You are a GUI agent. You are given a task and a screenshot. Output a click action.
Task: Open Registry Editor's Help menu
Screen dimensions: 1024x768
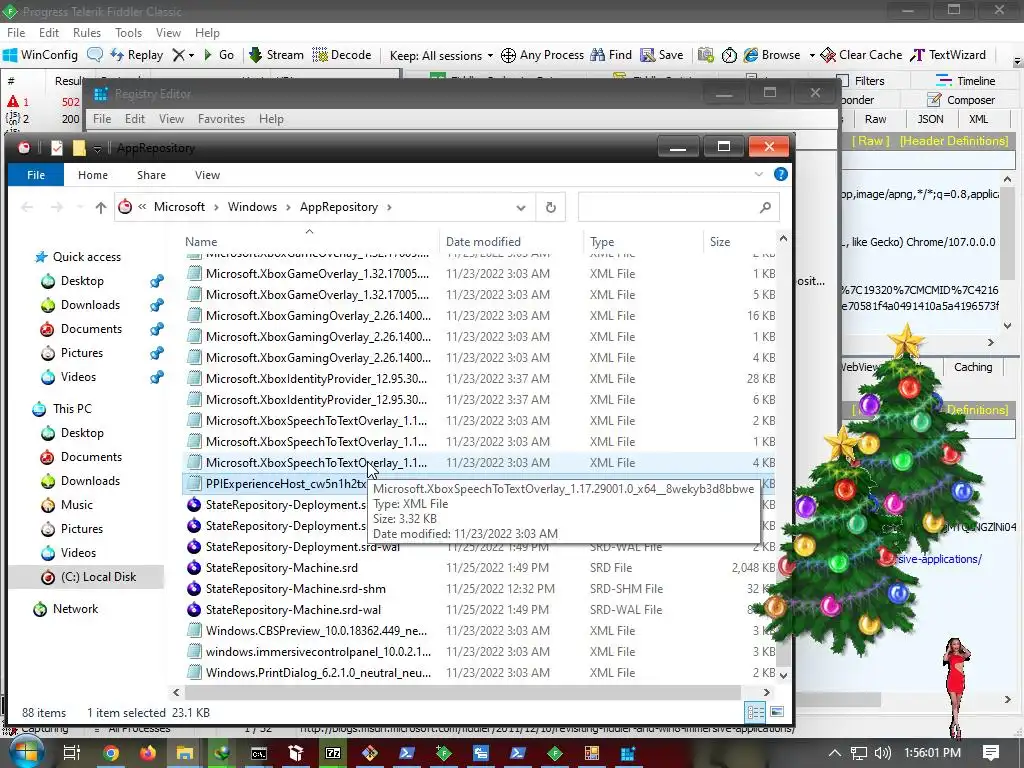point(271,119)
